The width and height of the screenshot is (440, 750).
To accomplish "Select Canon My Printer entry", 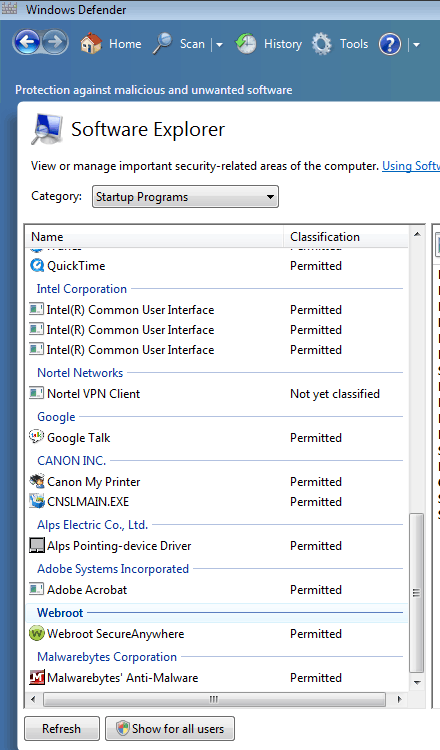I will (218, 482).
